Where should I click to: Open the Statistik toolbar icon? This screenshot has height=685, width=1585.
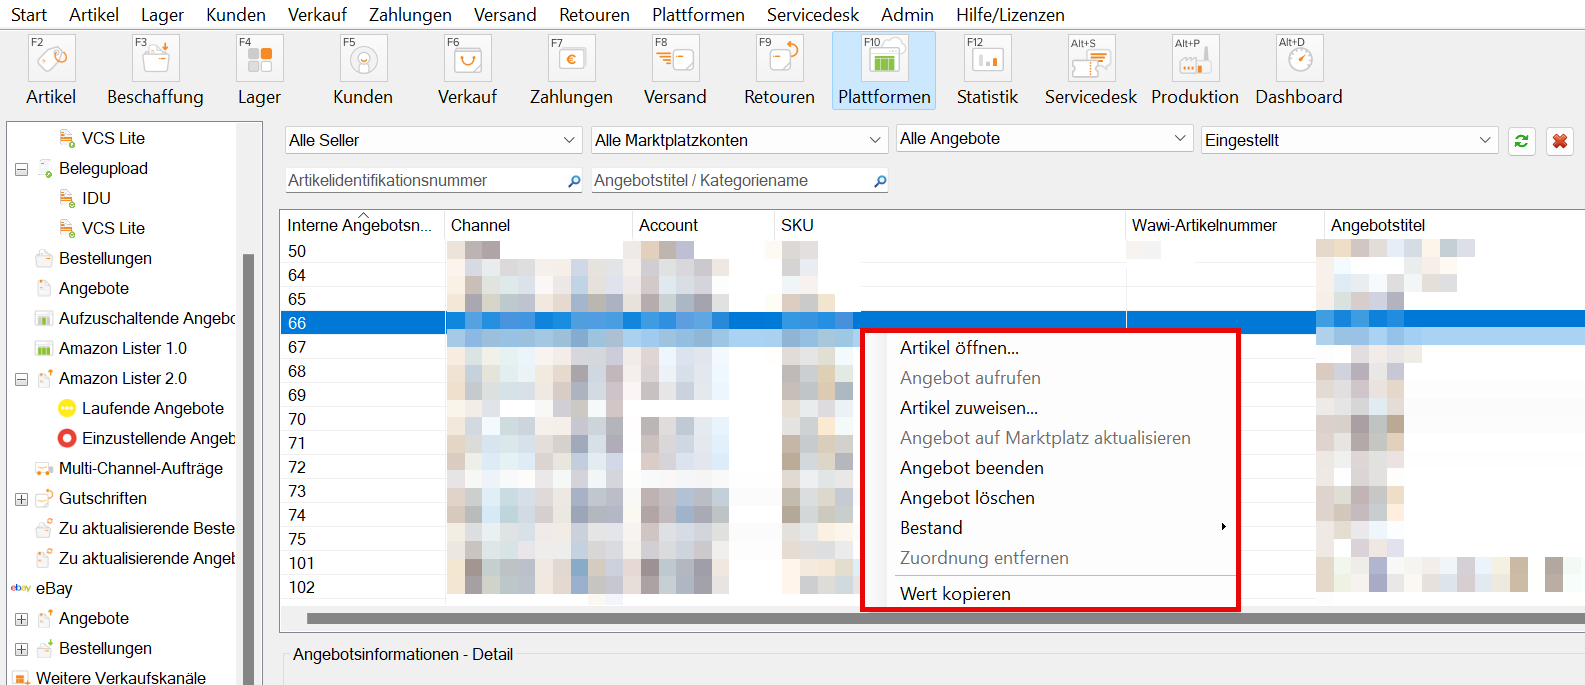click(987, 60)
